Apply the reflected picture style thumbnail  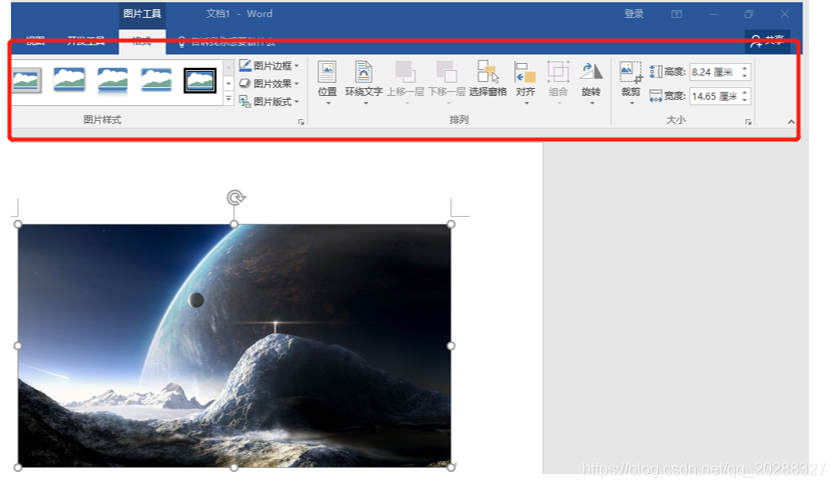click(x=112, y=81)
